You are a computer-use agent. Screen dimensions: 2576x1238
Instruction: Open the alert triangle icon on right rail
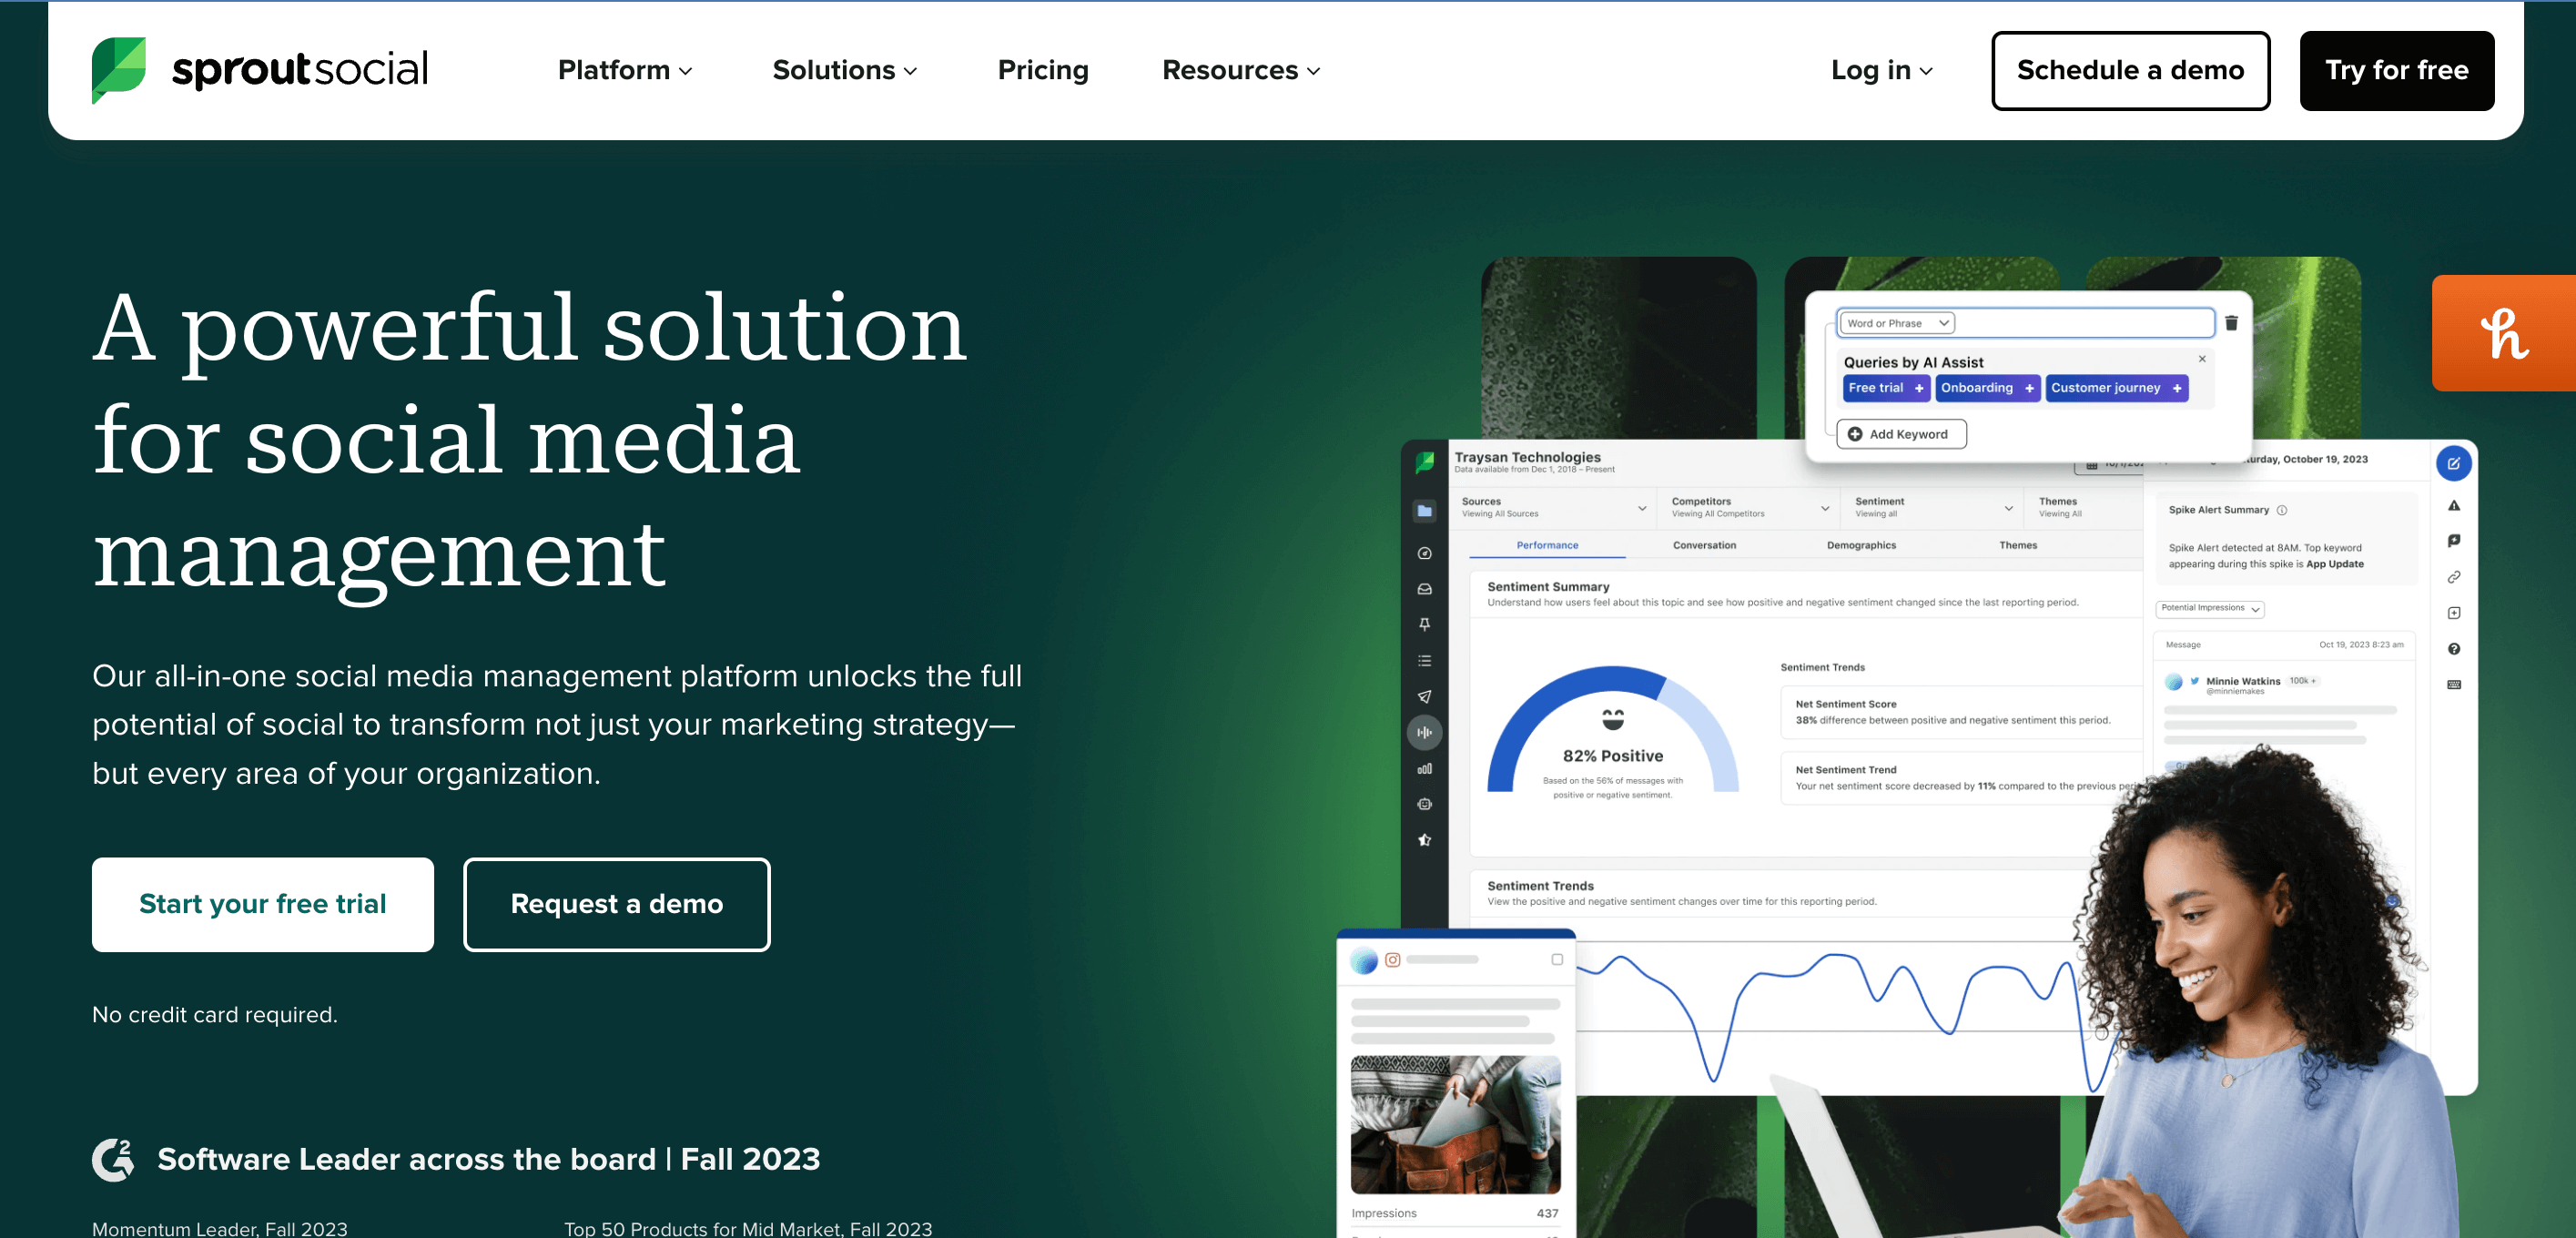(x=2453, y=506)
